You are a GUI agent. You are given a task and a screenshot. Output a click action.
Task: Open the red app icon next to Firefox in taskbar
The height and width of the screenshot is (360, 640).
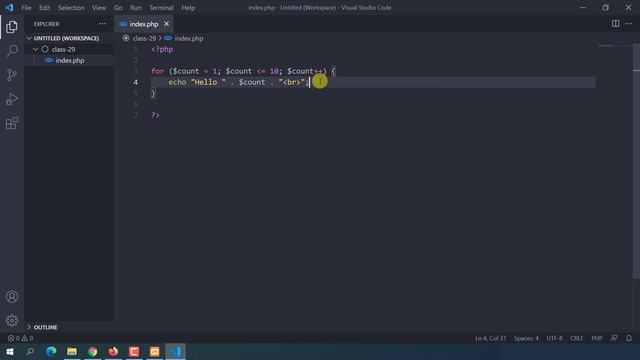click(134, 351)
